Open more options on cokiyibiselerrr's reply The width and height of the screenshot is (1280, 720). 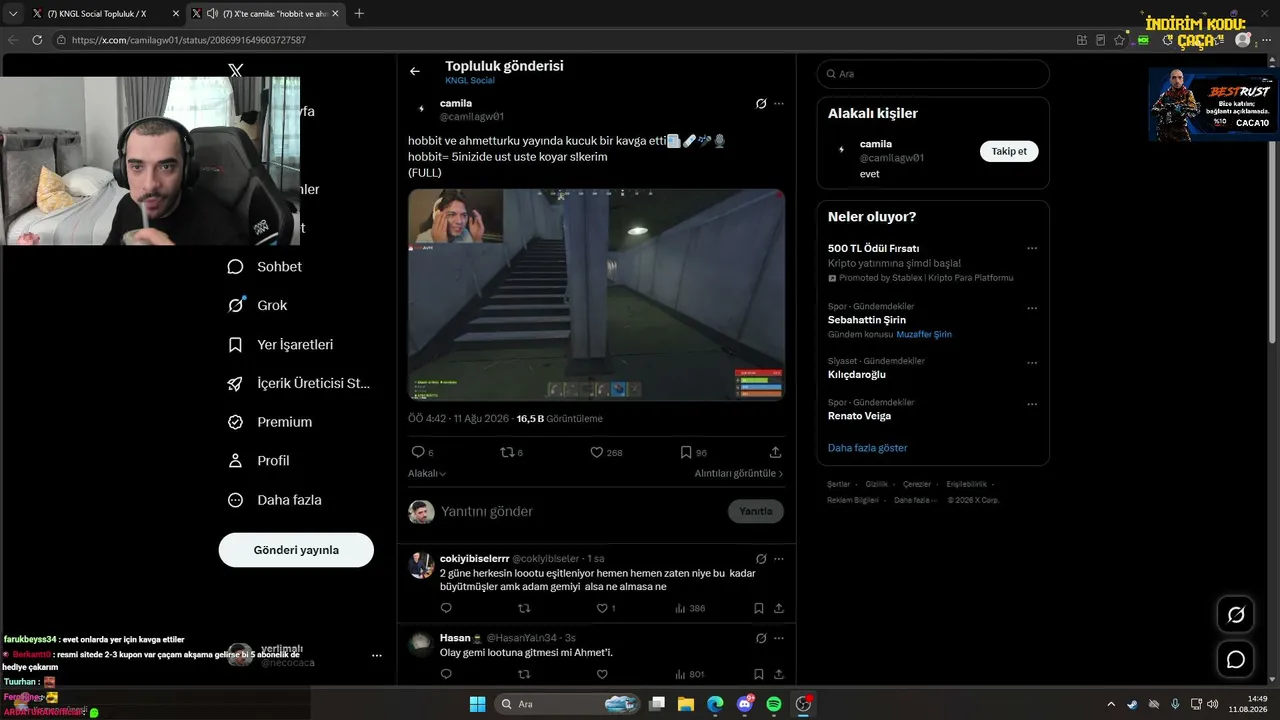779,559
